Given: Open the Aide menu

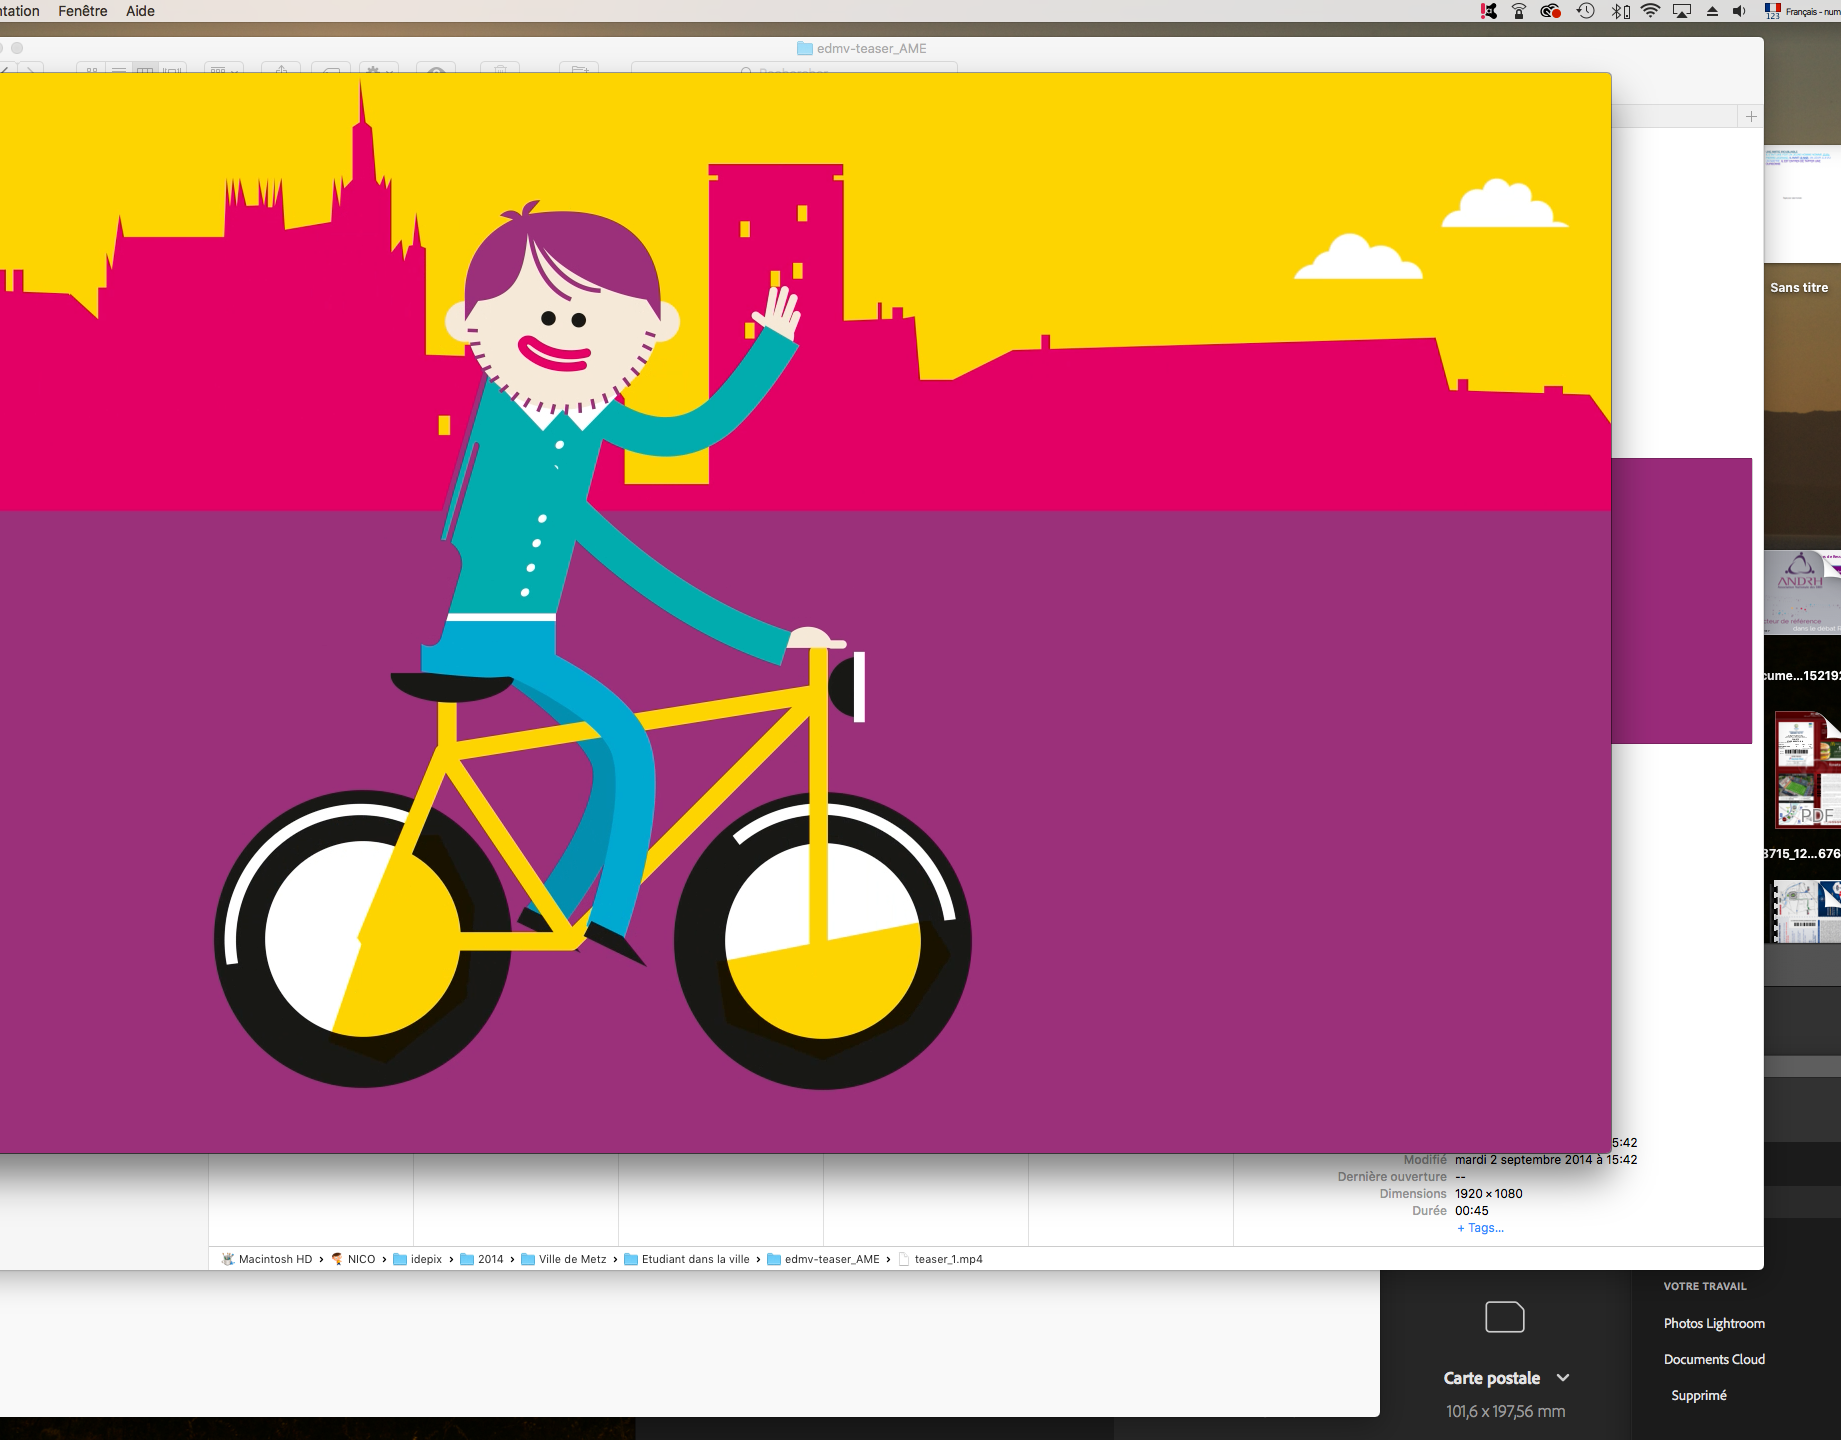Looking at the screenshot, I should pyautogui.click(x=140, y=11).
